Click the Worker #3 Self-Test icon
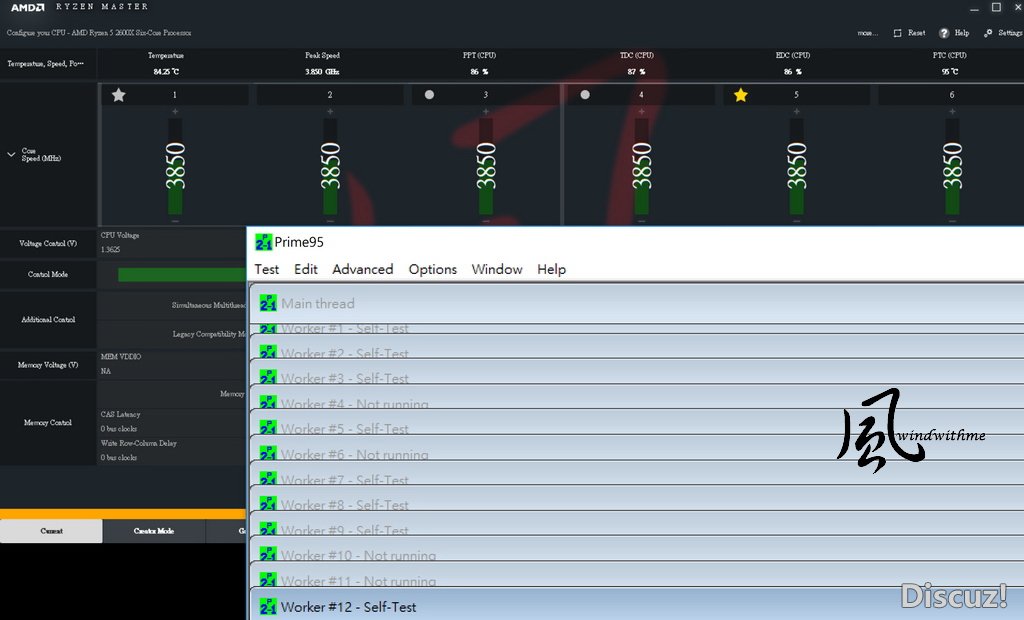1024x620 pixels. pos(268,377)
